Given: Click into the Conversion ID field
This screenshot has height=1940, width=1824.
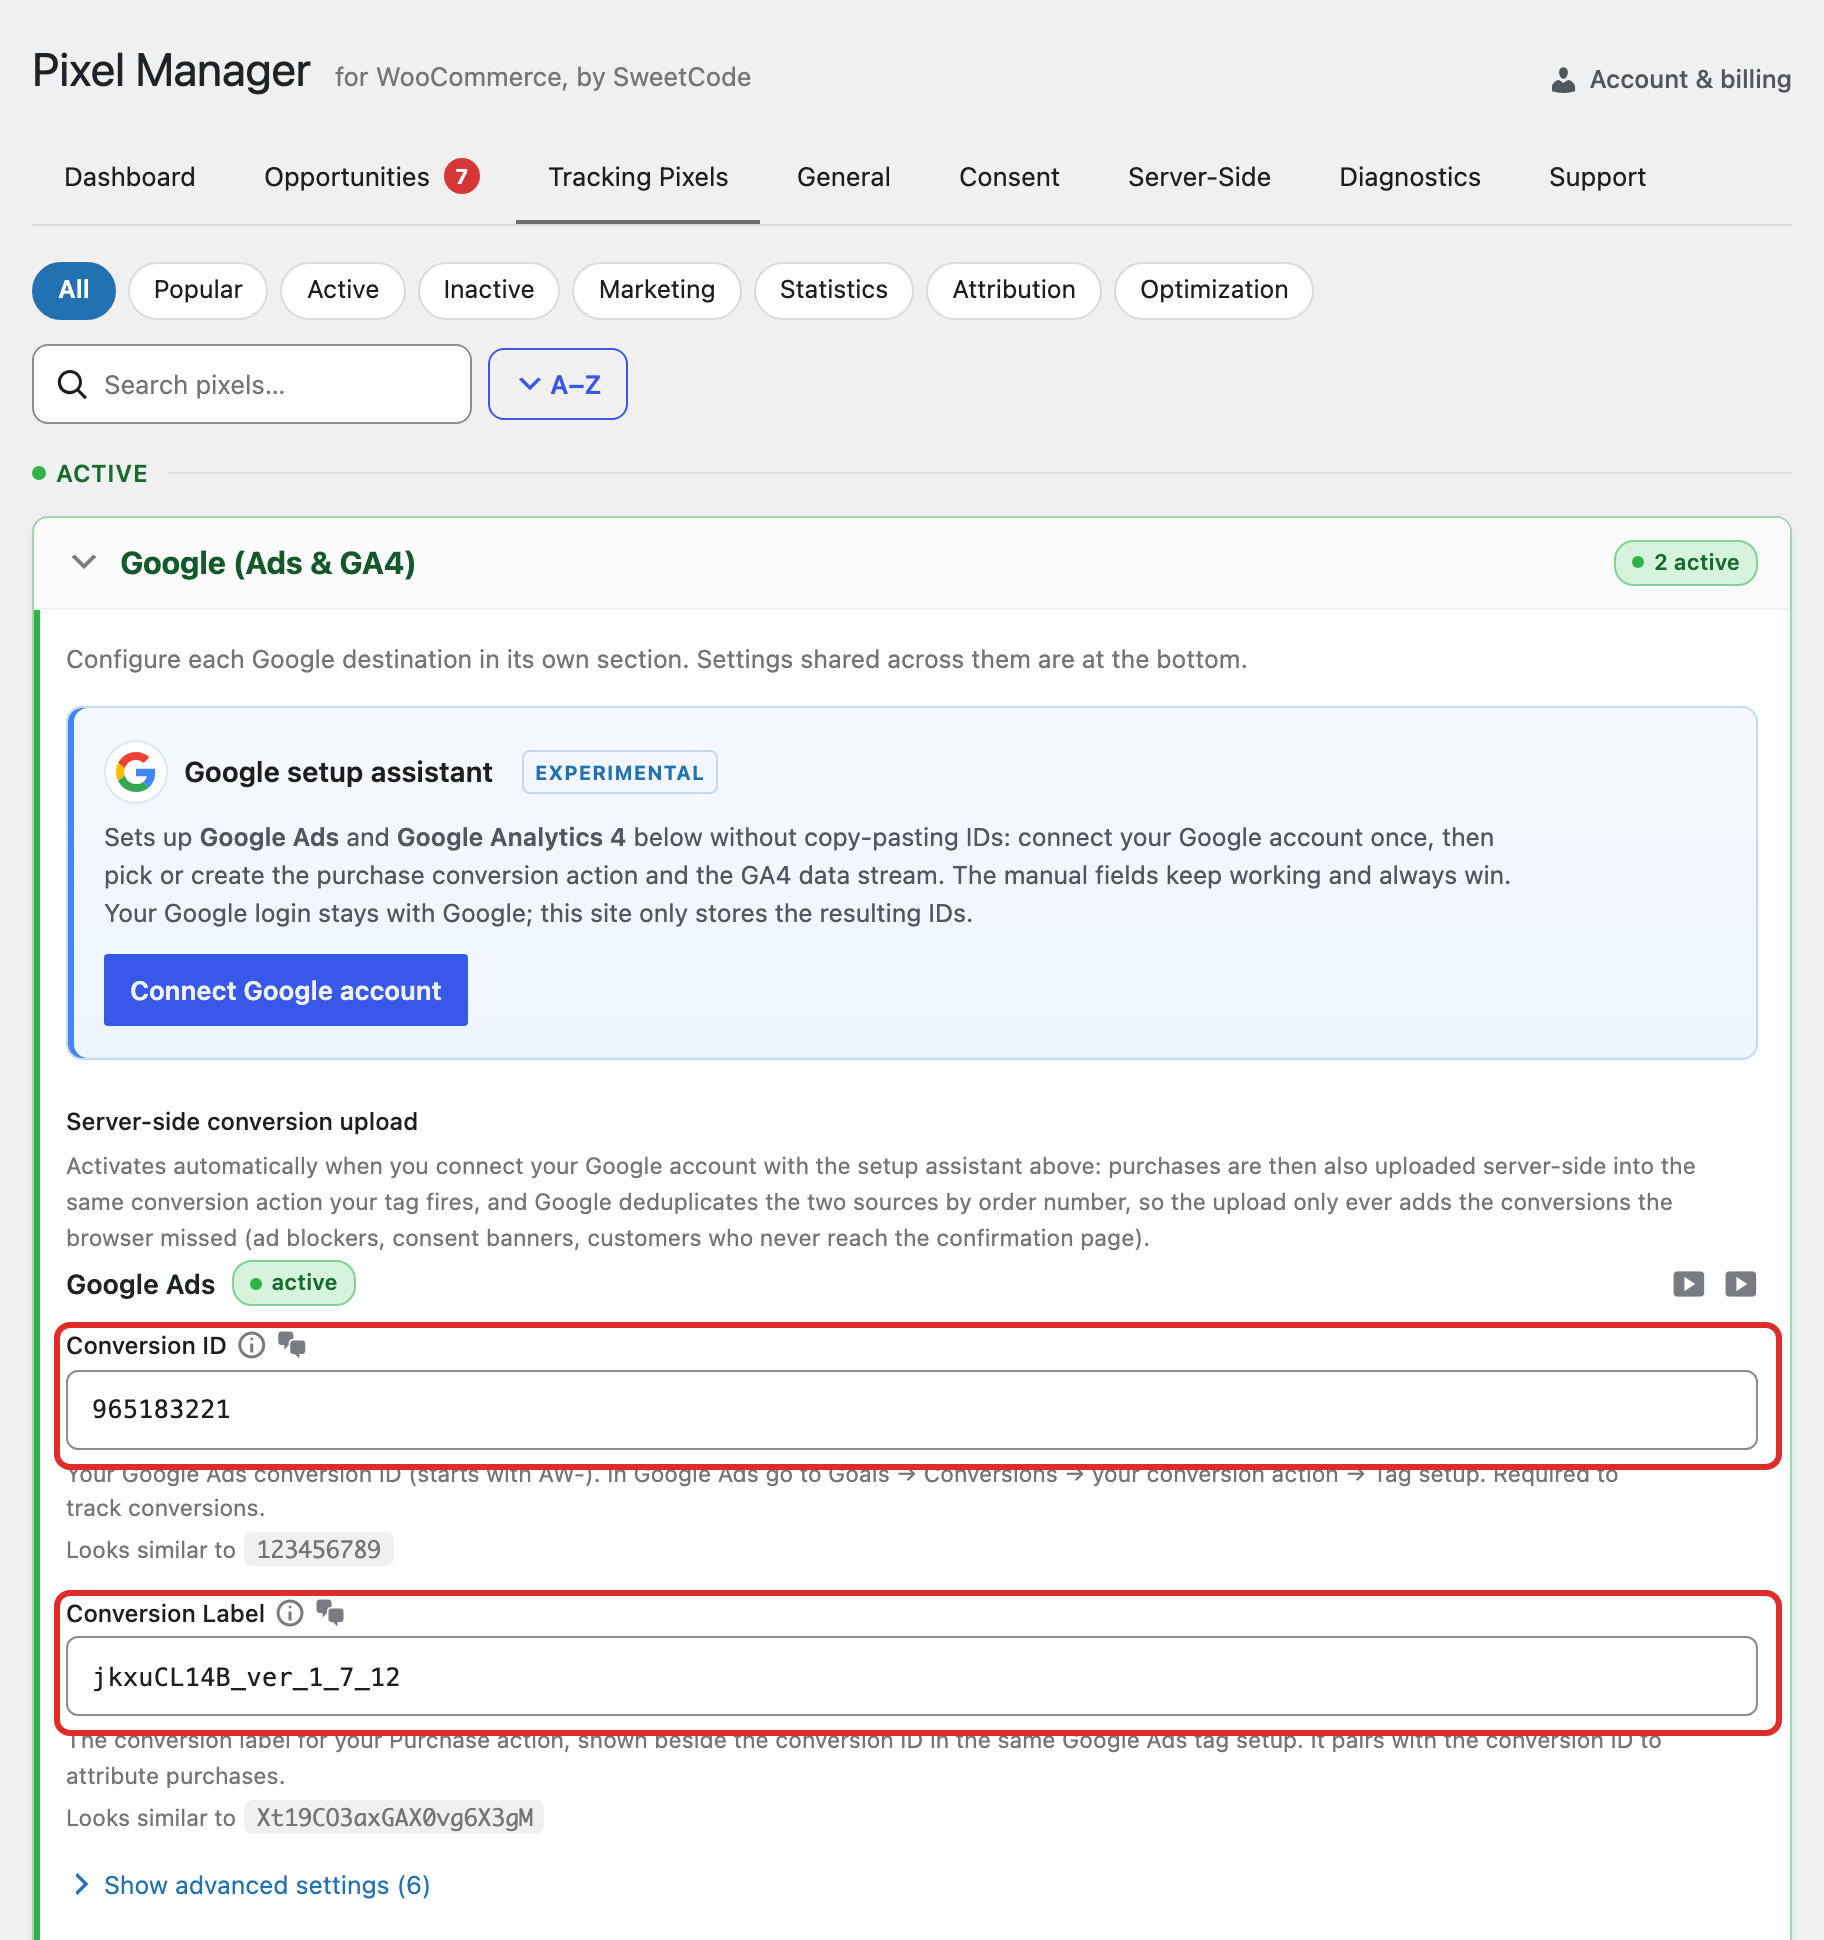Looking at the screenshot, I should click(x=912, y=1410).
